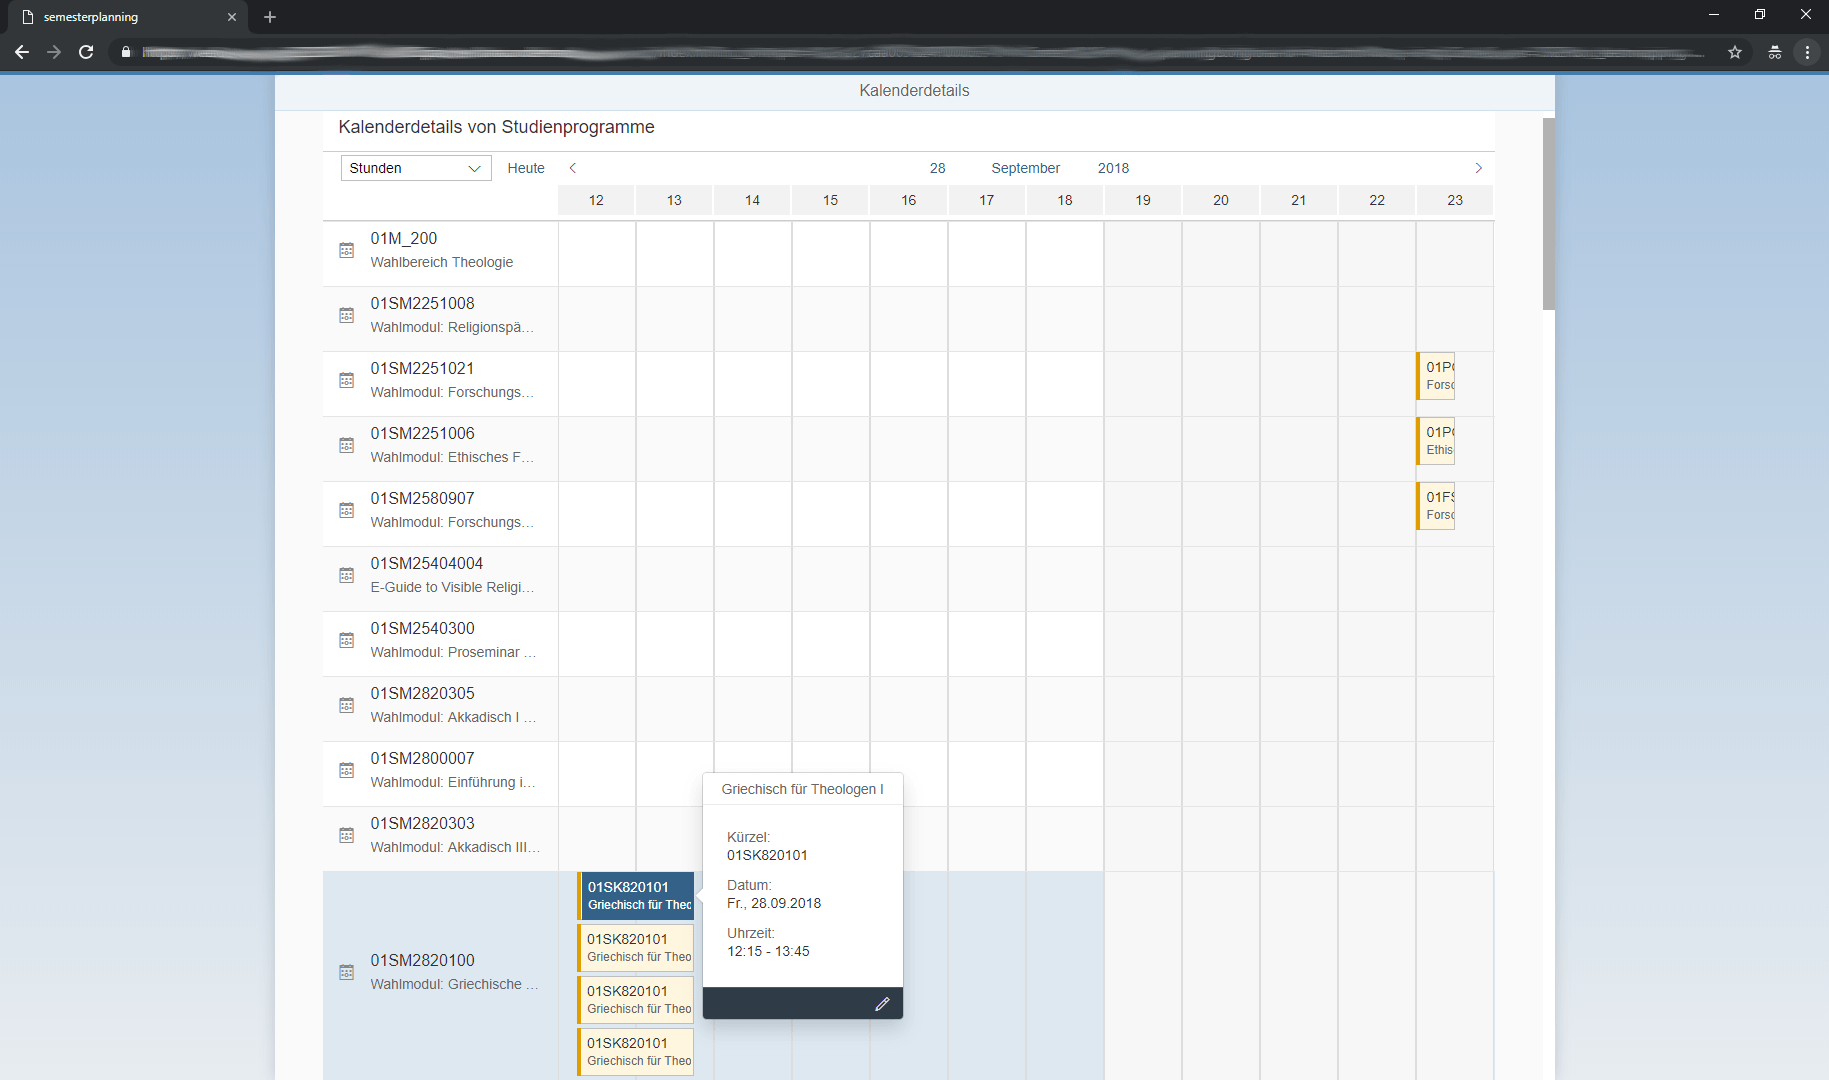
Task: Click the calendar icon beside 01M_200
Action: (346, 250)
